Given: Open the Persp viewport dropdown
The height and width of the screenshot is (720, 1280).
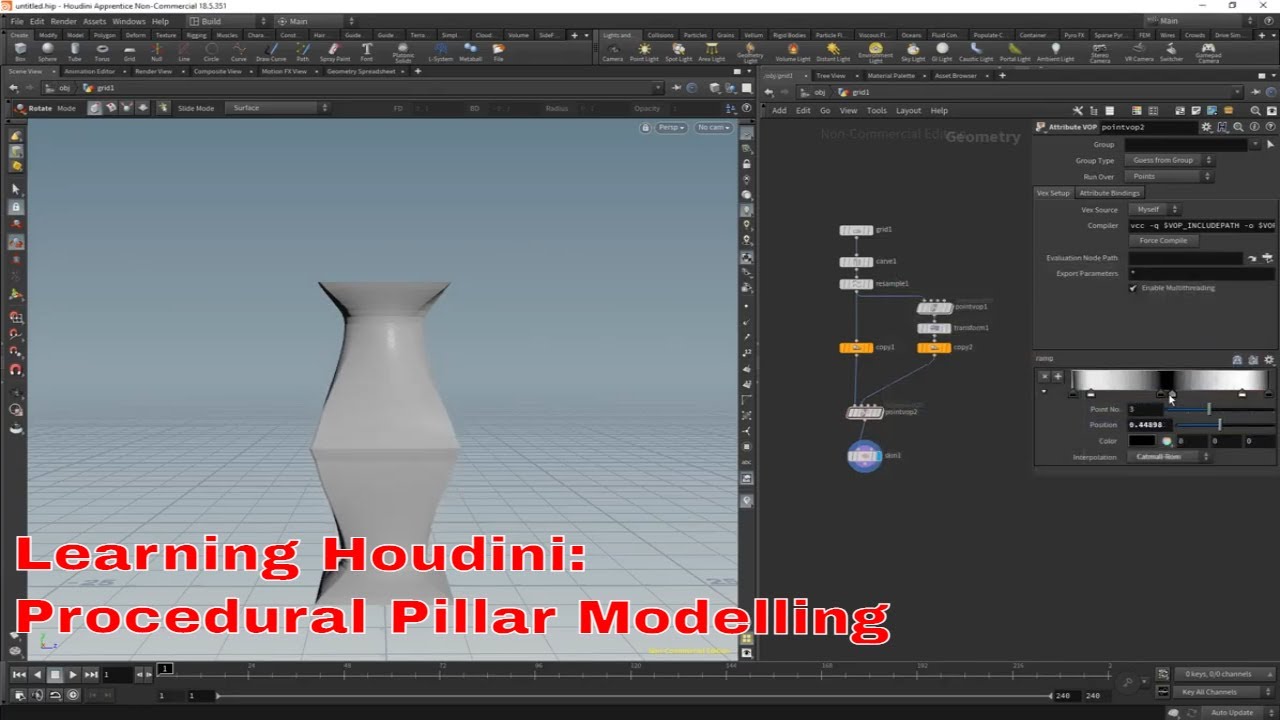Looking at the screenshot, I should (x=671, y=127).
